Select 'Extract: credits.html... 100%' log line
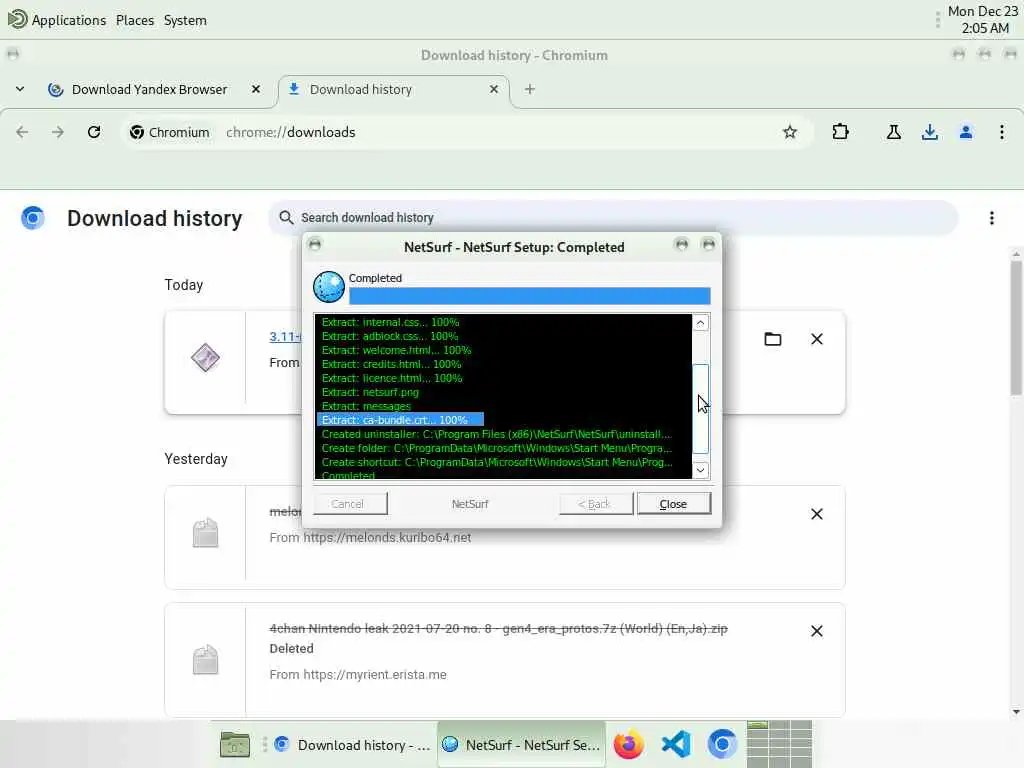The height and width of the screenshot is (768, 1024). [391, 364]
